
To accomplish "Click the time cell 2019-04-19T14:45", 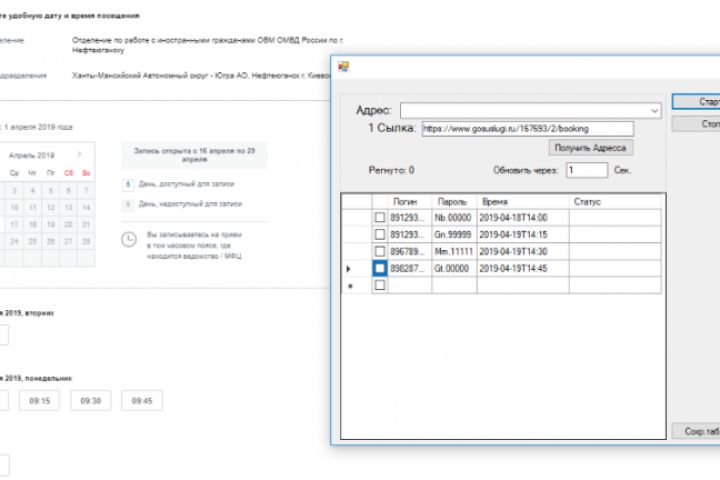I will pyautogui.click(x=523, y=269).
